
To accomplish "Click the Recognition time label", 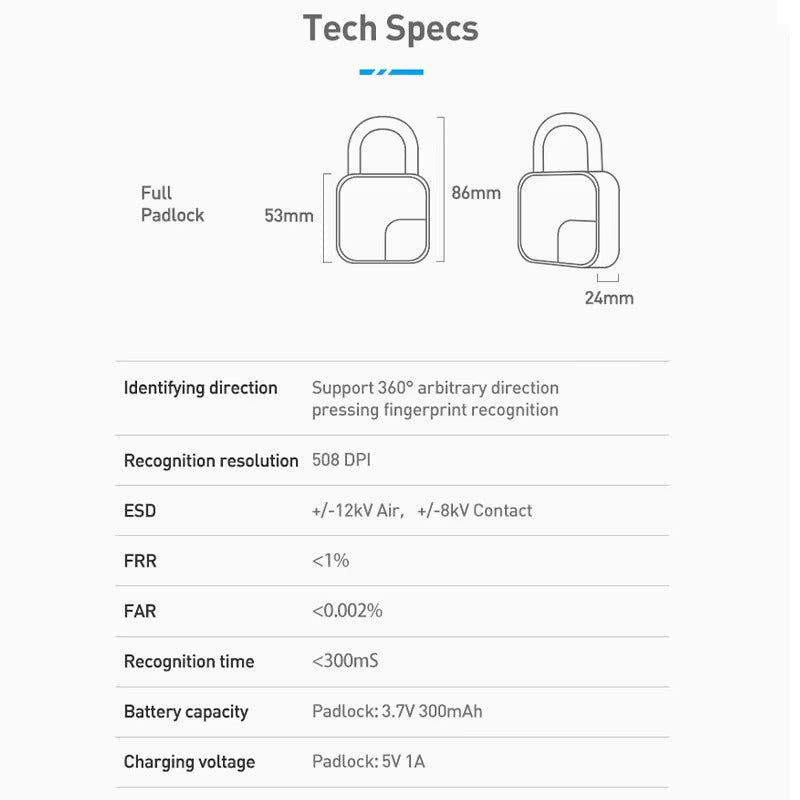I will pyautogui.click(x=189, y=662).
